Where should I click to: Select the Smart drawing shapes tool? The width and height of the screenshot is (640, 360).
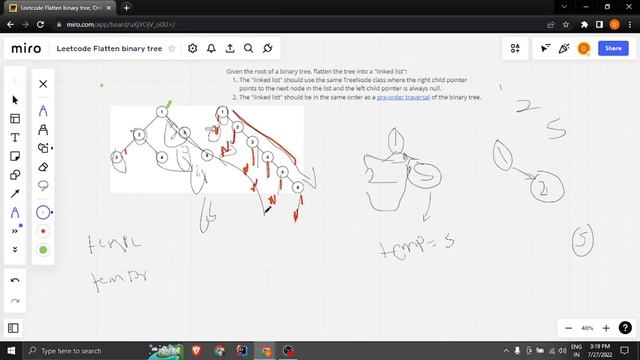[43, 148]
